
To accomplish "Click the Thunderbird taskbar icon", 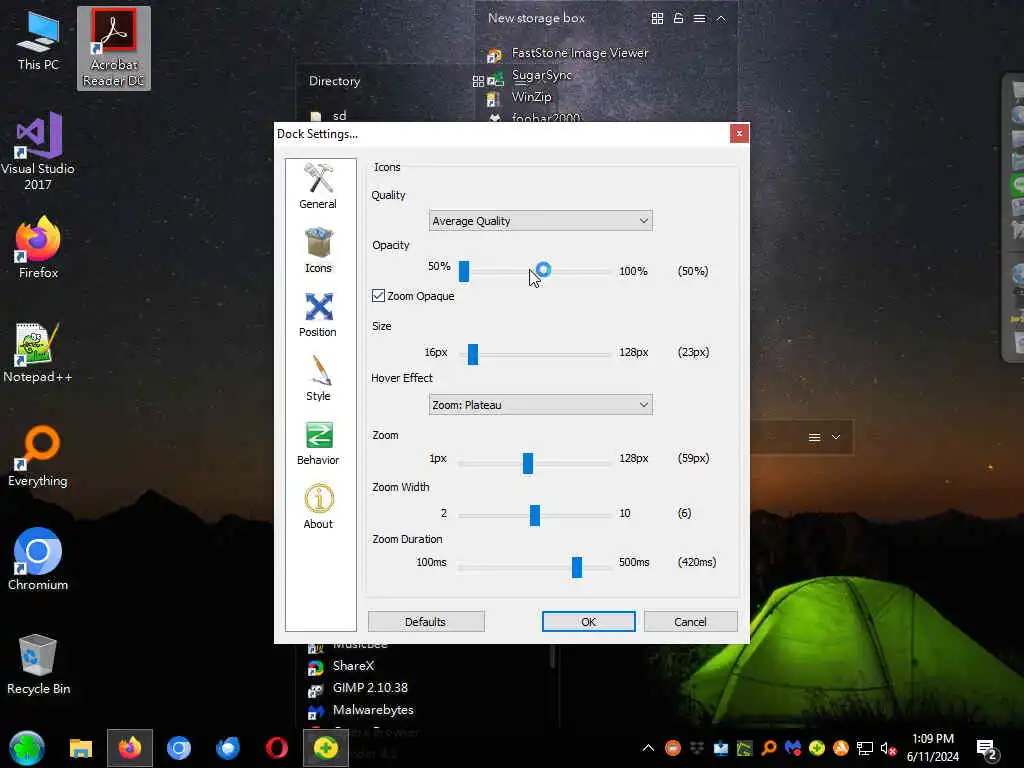I will (228, 748).
